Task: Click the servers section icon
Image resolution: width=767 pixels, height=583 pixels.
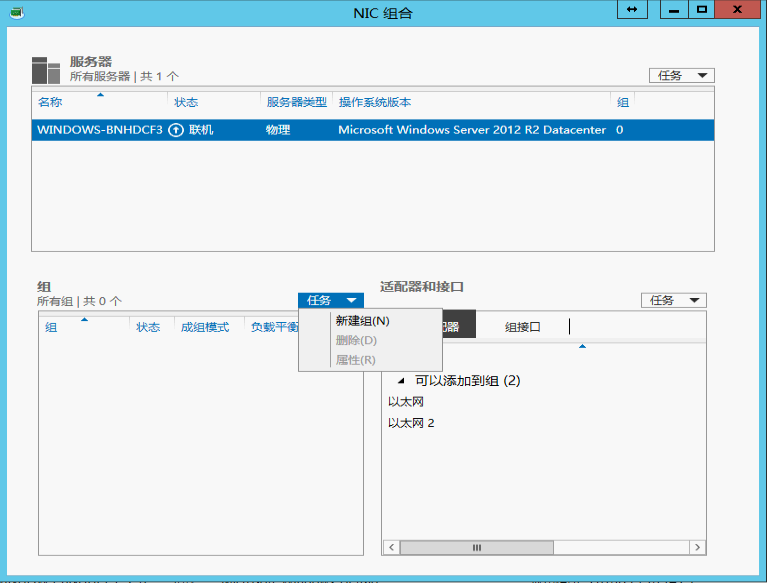Action: 46,70
